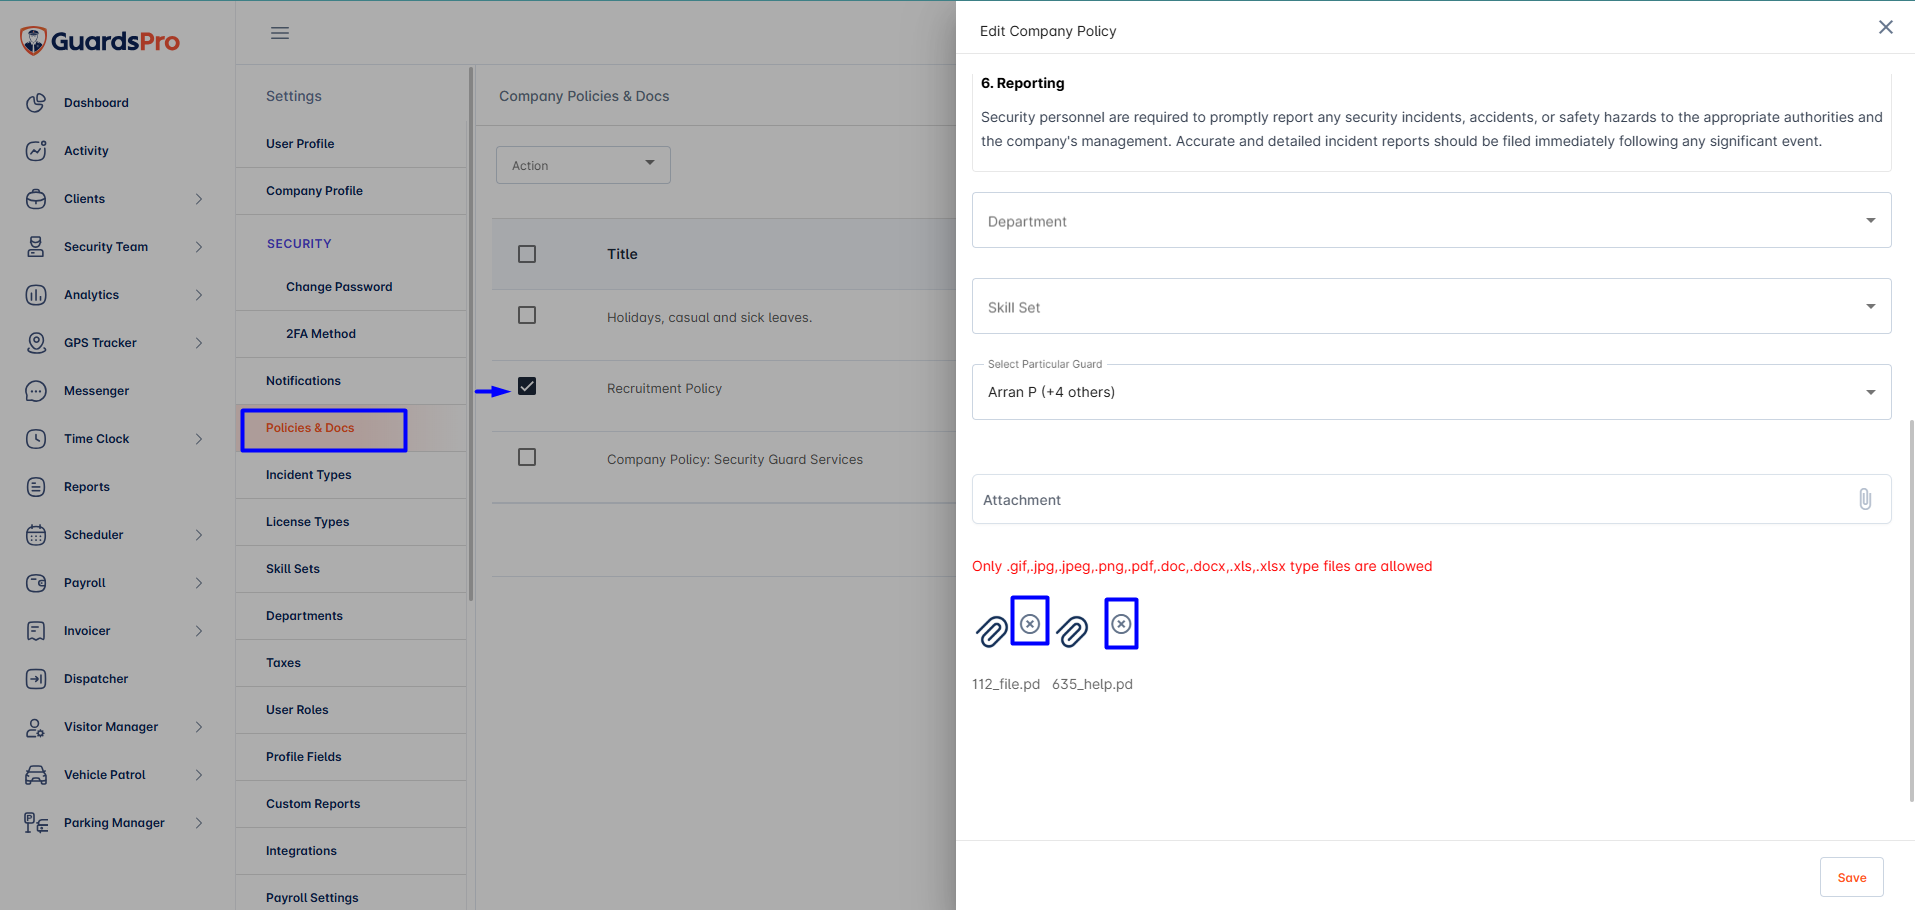Click the Parking Manager icon
This screenshot has width=1915, height=910.
pyautogui.click(x=36, y=823)
